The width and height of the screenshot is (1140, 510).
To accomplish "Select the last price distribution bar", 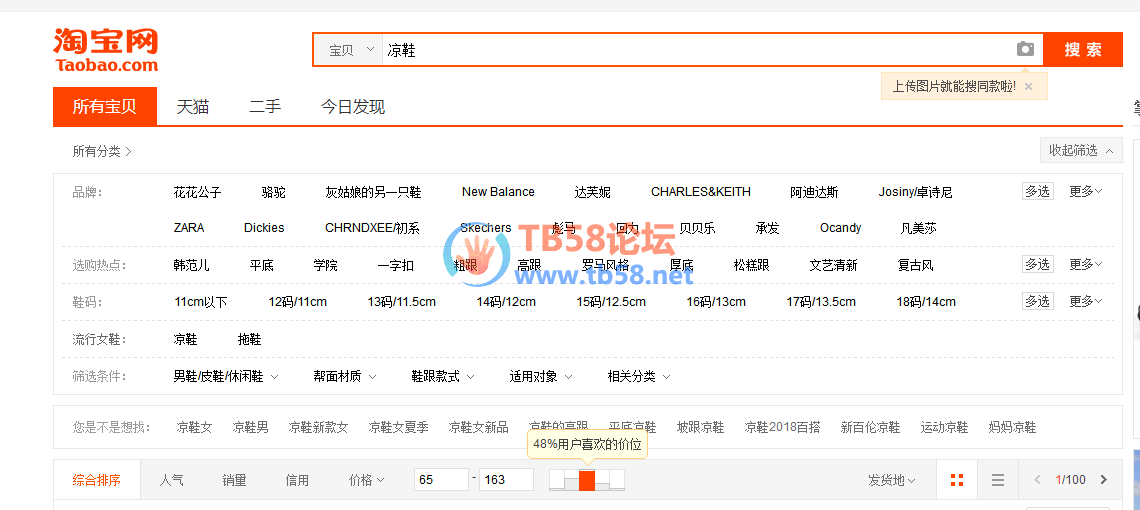I will tap(617, 480).
